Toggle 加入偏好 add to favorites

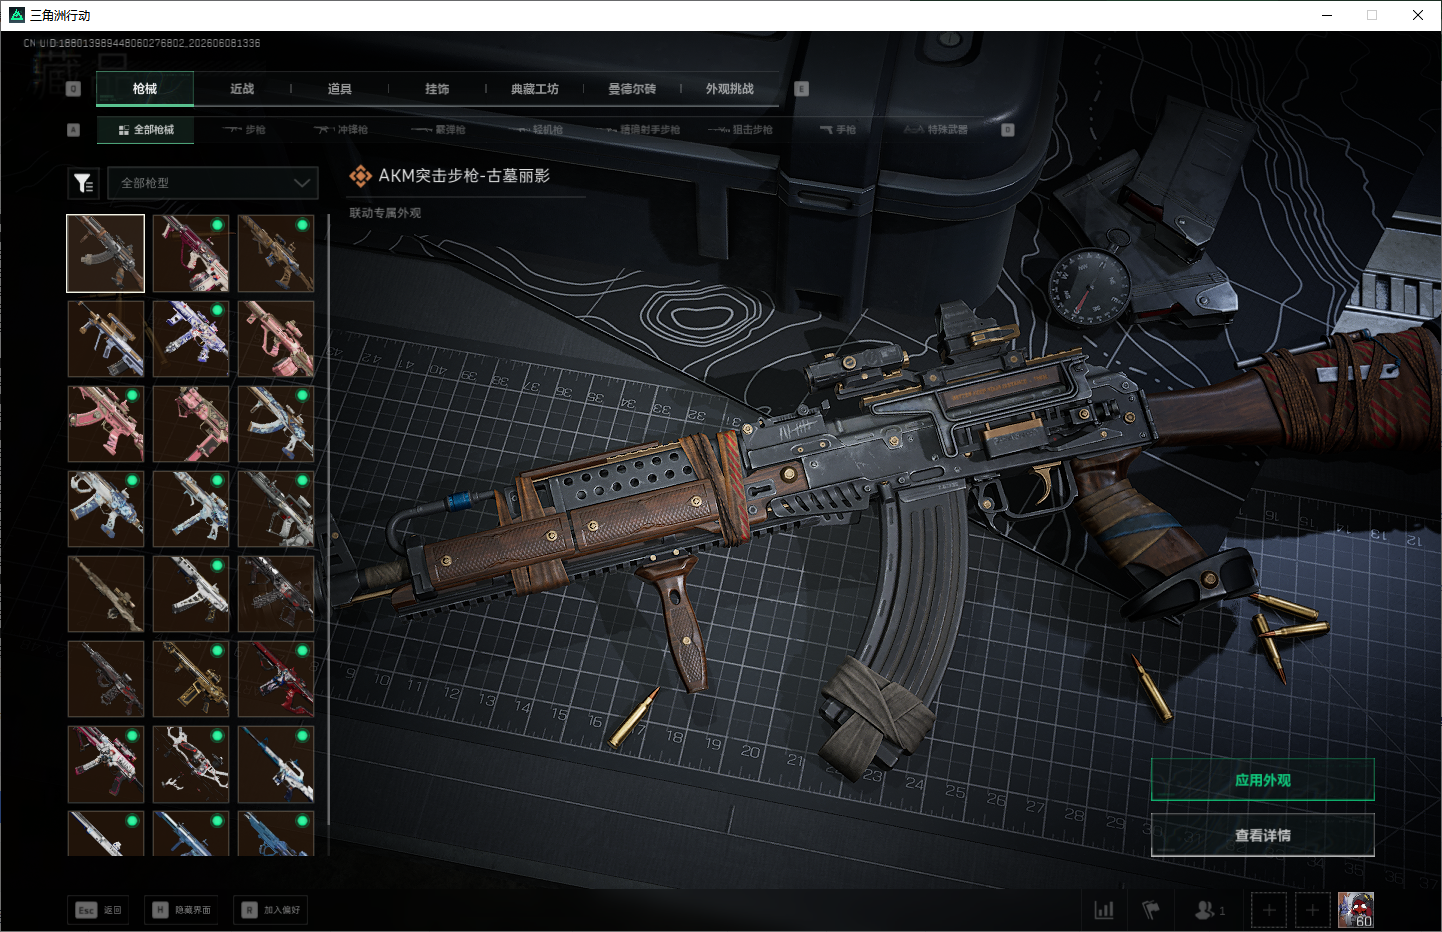[270, 910]
